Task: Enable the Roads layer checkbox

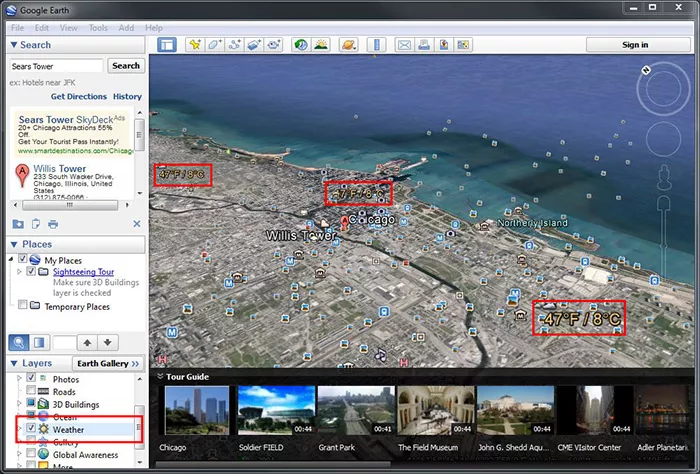Action: tap(31, 391)
